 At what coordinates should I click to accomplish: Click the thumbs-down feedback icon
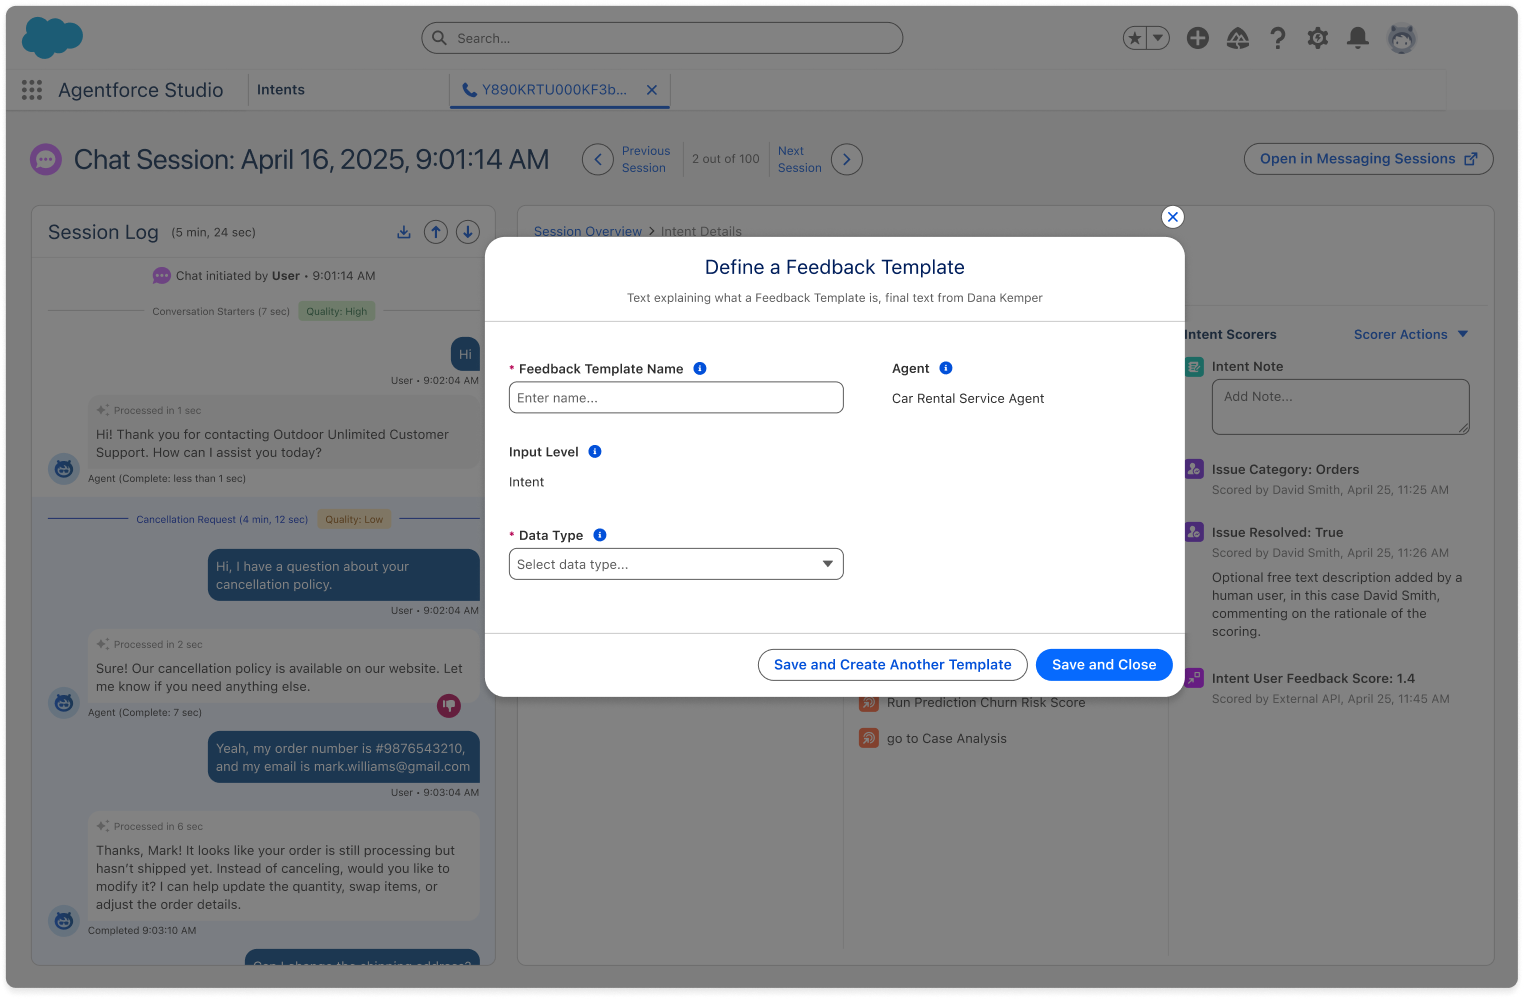pos(449,705)
